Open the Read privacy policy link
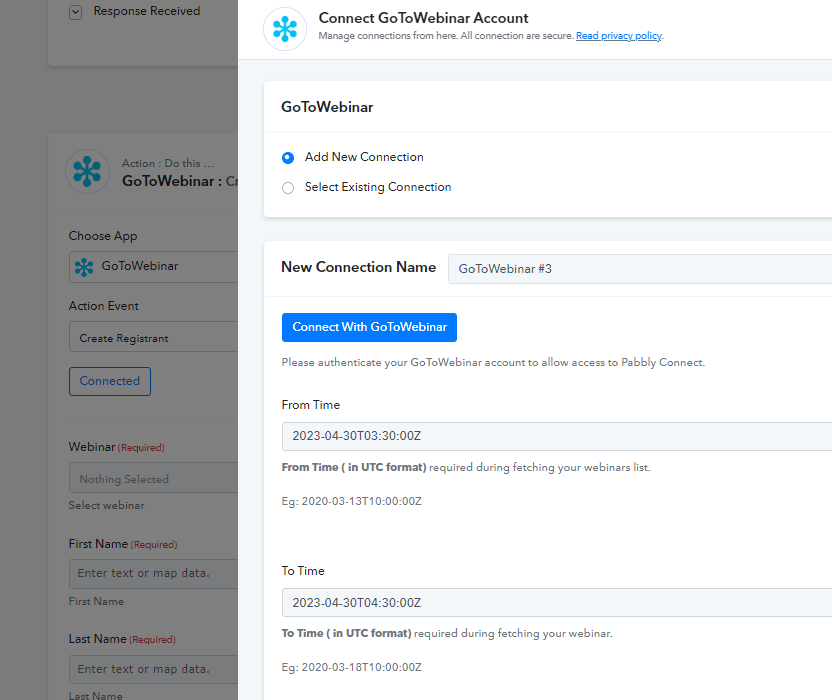832x700 pixels. 619,36
